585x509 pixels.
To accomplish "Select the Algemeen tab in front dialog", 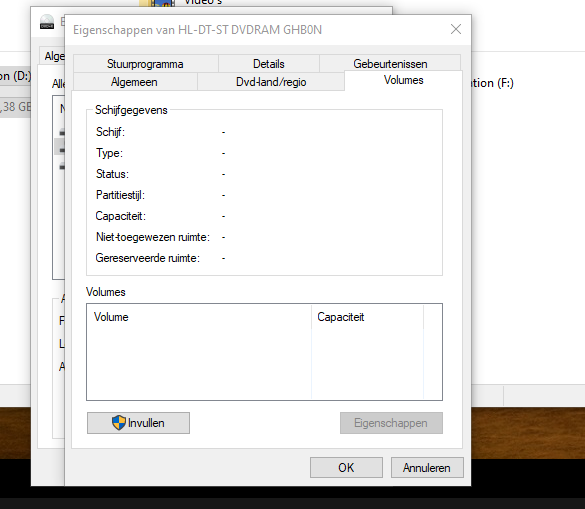I will point(134,82).
